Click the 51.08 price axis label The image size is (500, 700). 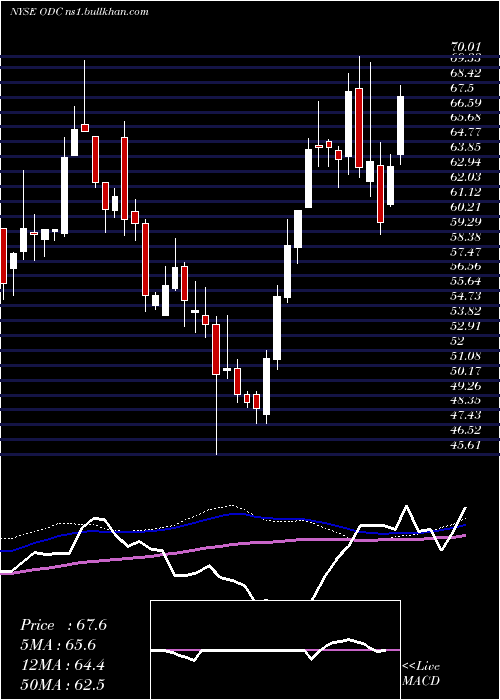[x=467, y=356]
